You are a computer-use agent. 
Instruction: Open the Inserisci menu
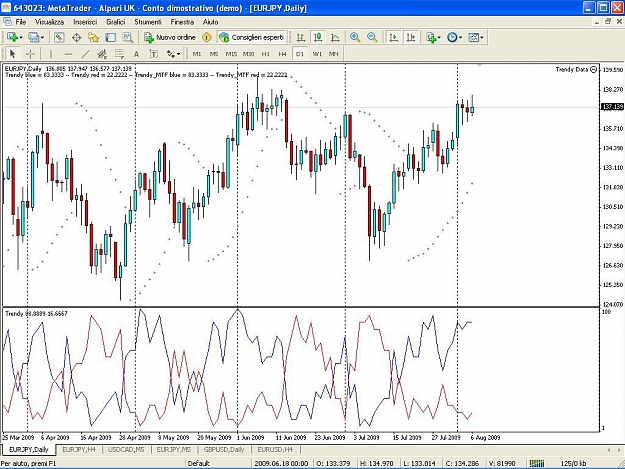(85, 22)
